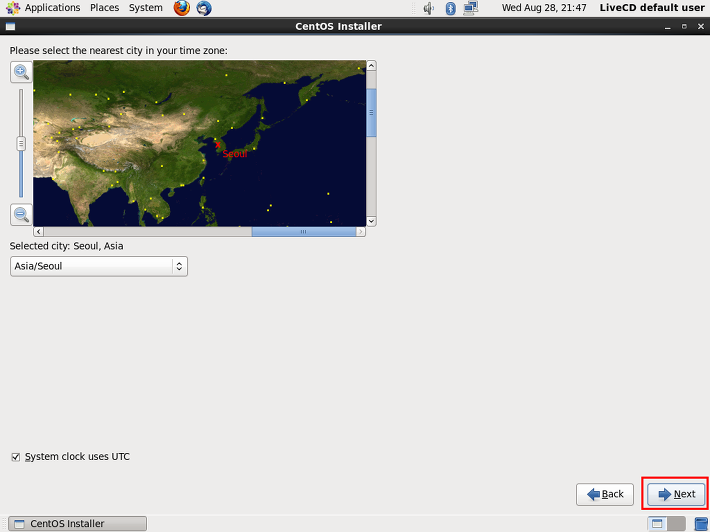Click the window menu icon in titlebar

click(10, 26)
